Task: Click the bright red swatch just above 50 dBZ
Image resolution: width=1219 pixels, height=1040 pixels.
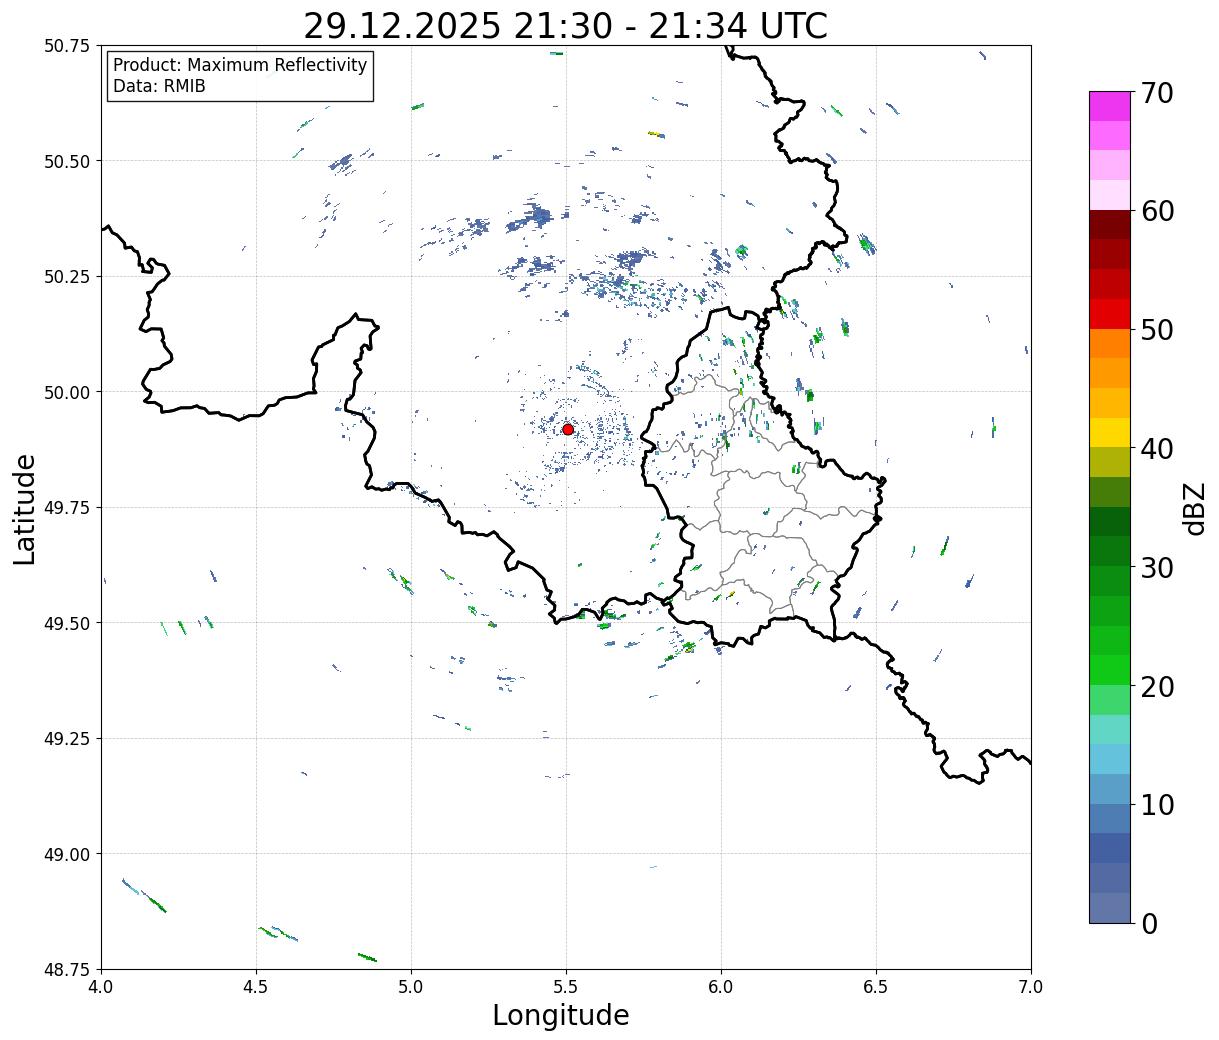Action: (x=1110, y=314)
